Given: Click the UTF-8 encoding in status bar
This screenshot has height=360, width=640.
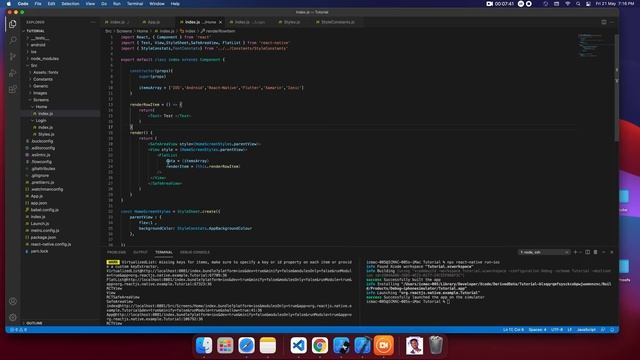Looking at the screenshot, I should (x=557, y=330).
